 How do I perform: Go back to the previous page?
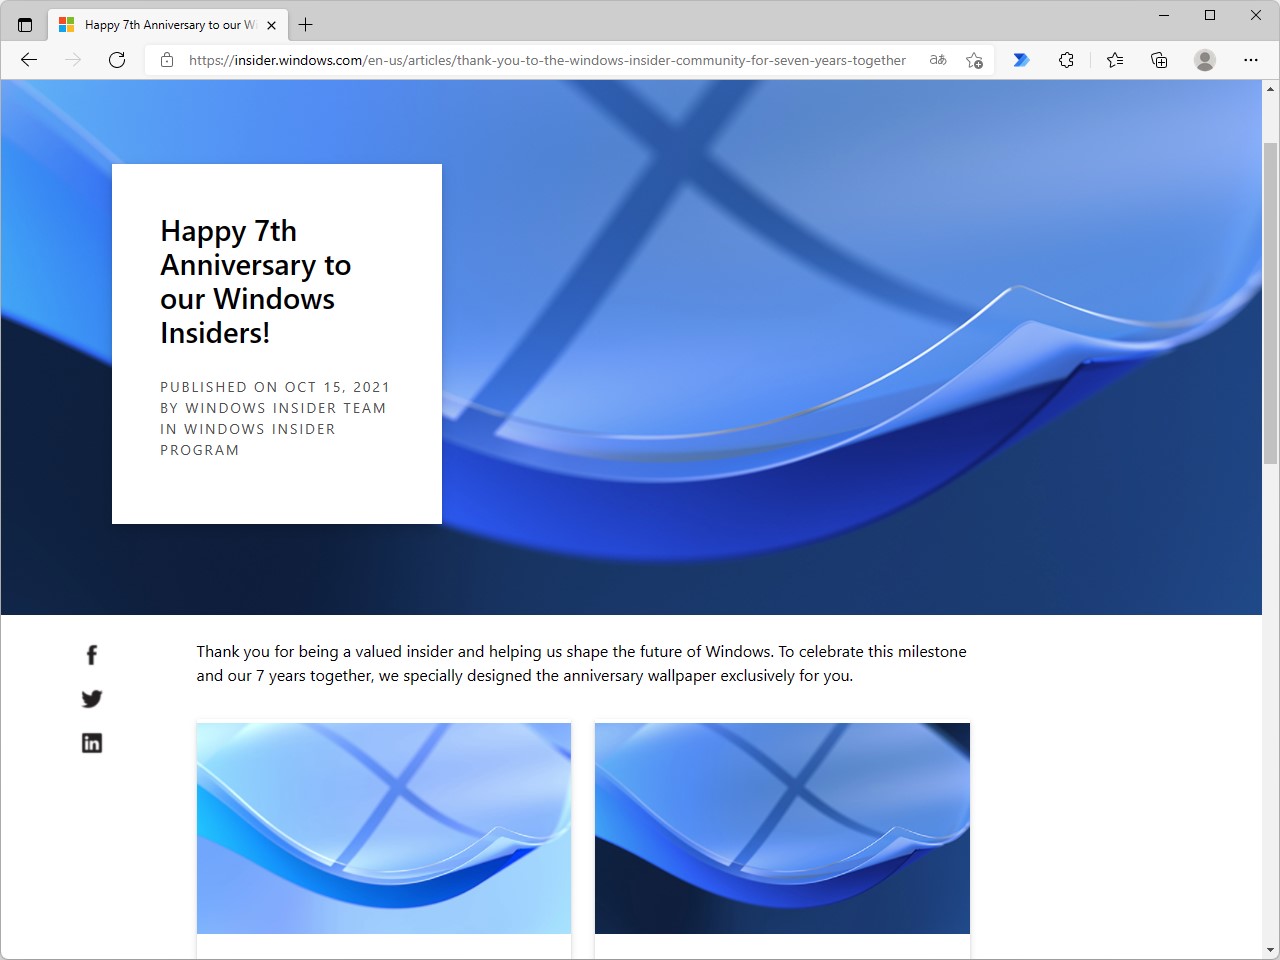28,60
